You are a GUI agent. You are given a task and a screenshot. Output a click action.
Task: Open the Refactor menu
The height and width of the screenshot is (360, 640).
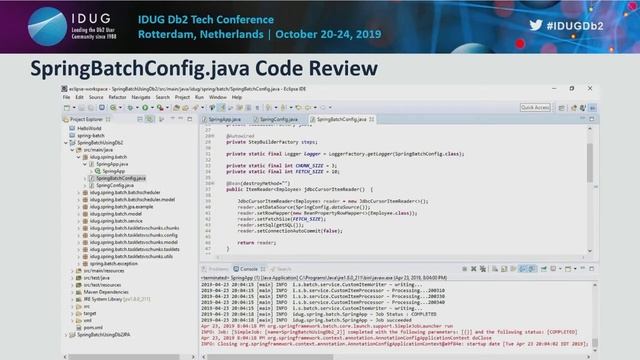click(117, 97)
